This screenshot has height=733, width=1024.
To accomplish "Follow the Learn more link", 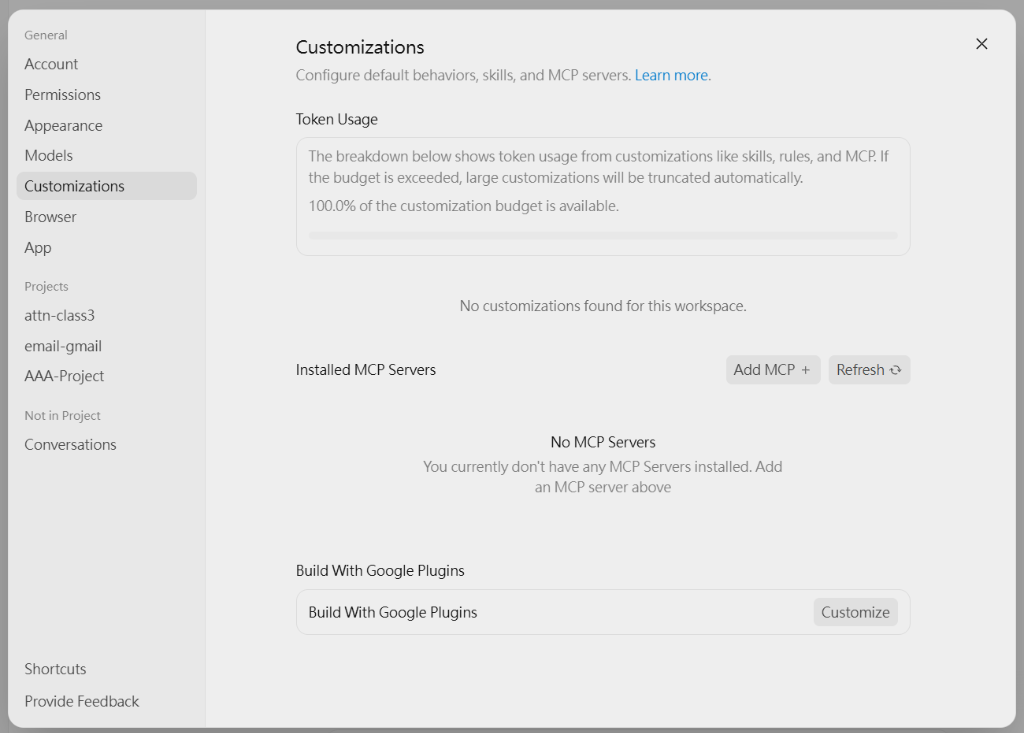I will click(x=671, y=75).
